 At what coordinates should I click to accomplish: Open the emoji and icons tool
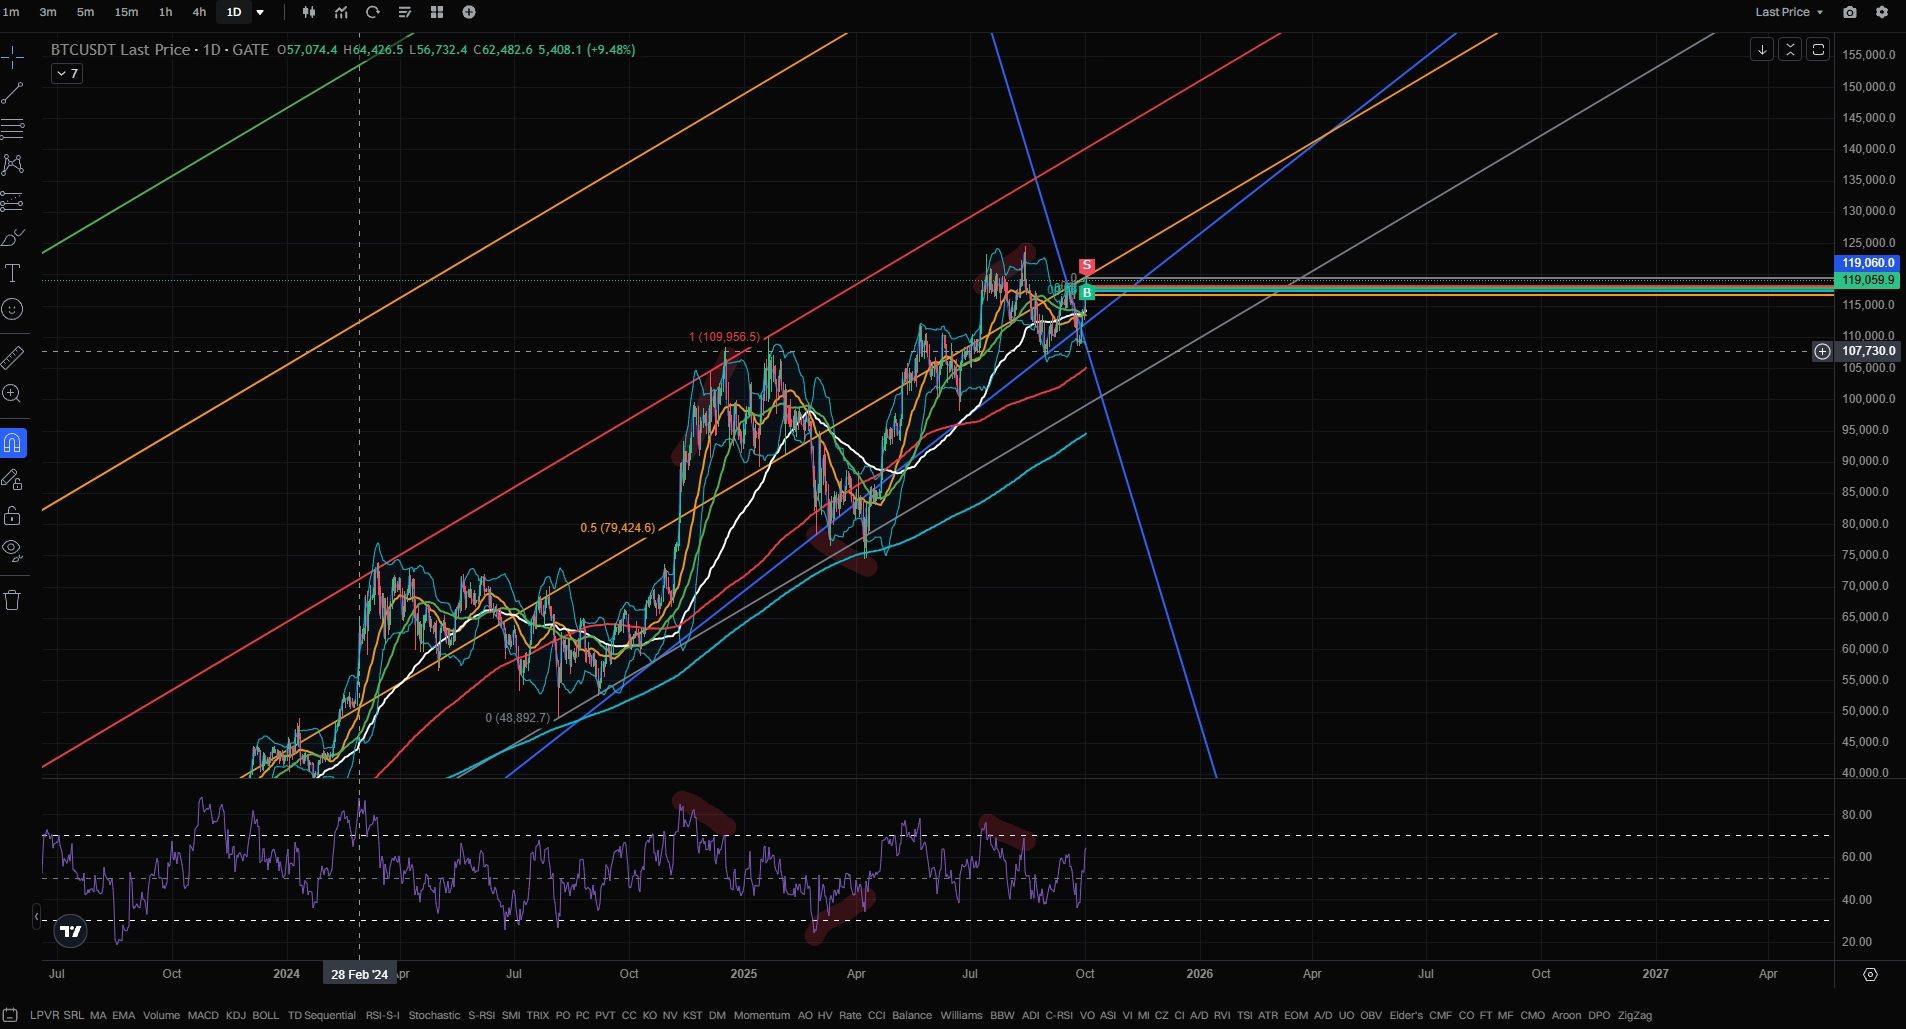(12, 310)
